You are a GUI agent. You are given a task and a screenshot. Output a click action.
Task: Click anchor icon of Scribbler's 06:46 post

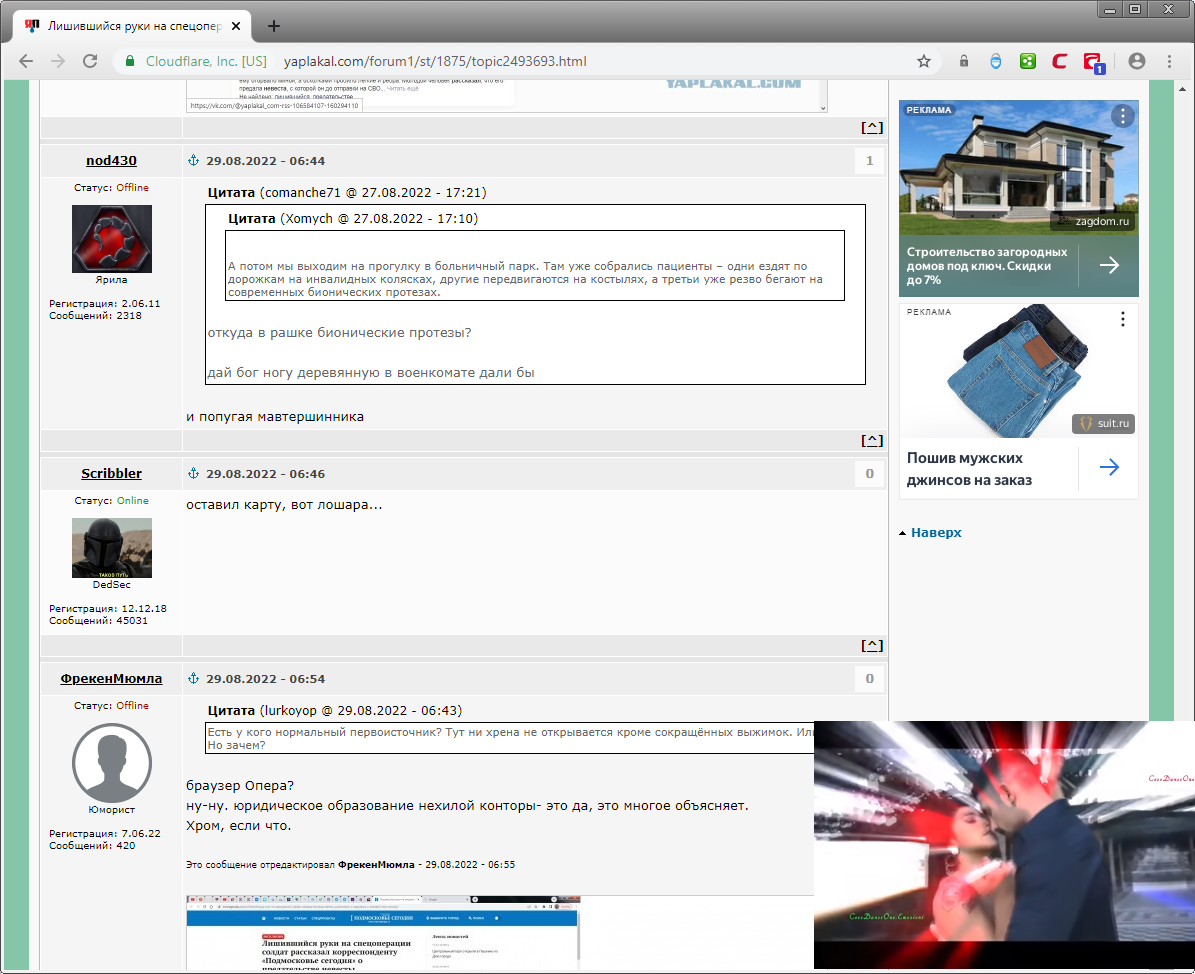194,473
